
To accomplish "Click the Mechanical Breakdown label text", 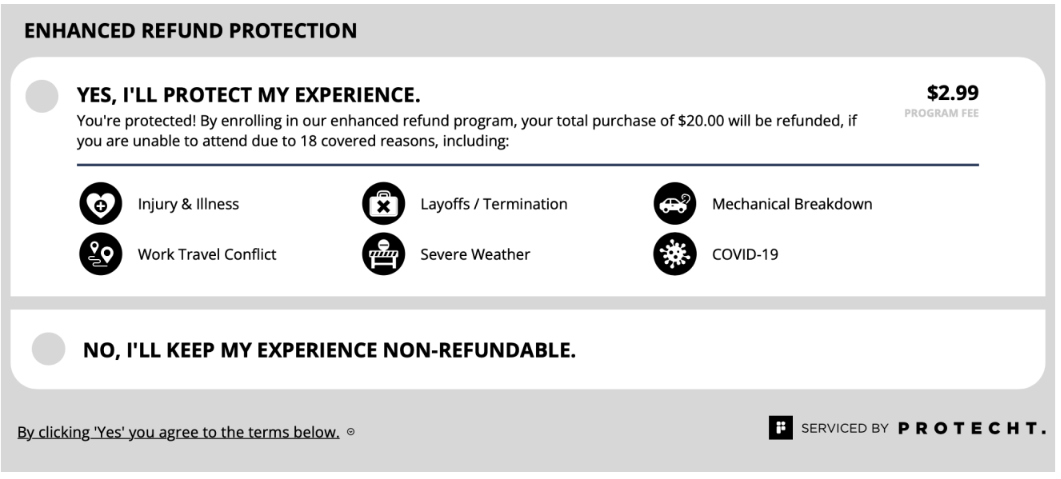I will (x=792, y=204).
